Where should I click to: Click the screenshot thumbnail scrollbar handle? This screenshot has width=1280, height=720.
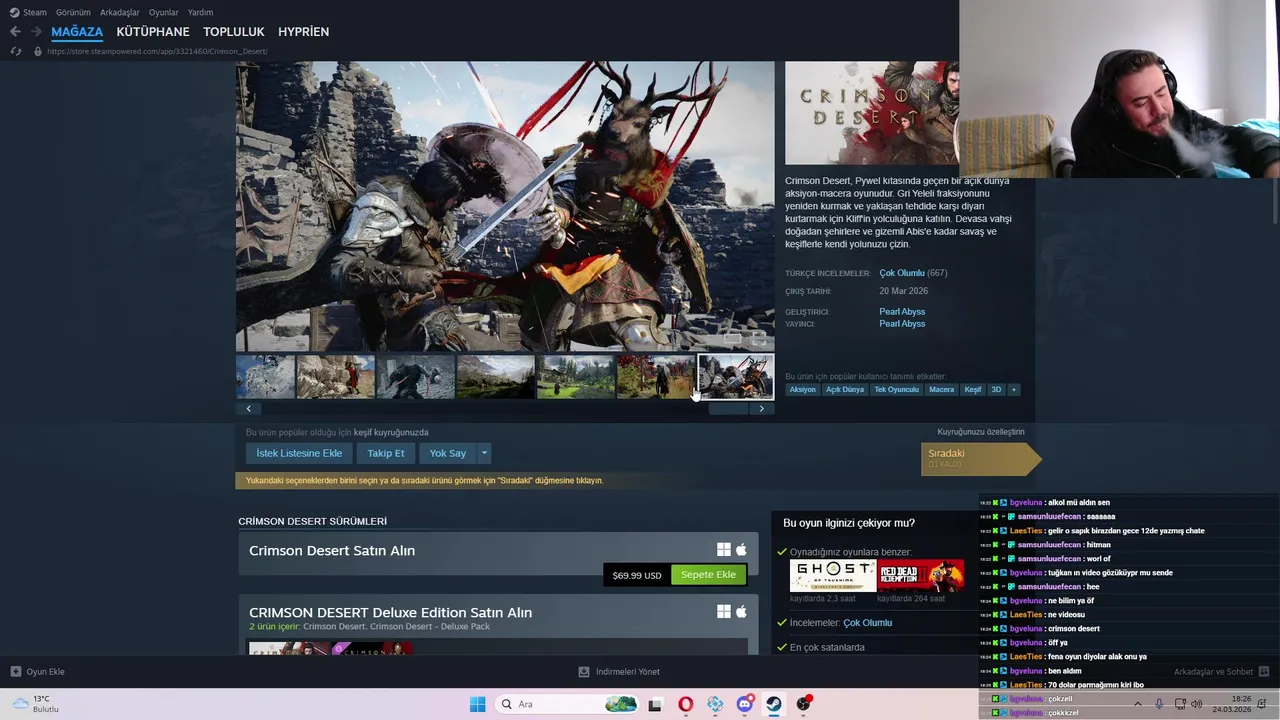728,408
